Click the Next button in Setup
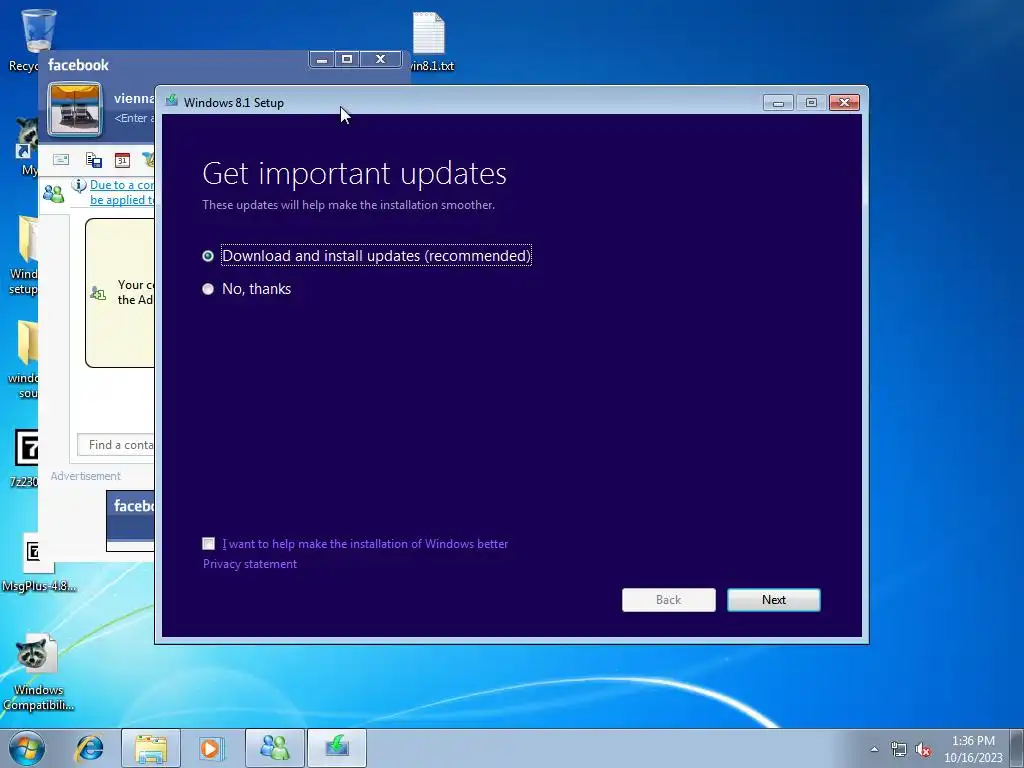1024x768 pixels. (x=773, y=600)
